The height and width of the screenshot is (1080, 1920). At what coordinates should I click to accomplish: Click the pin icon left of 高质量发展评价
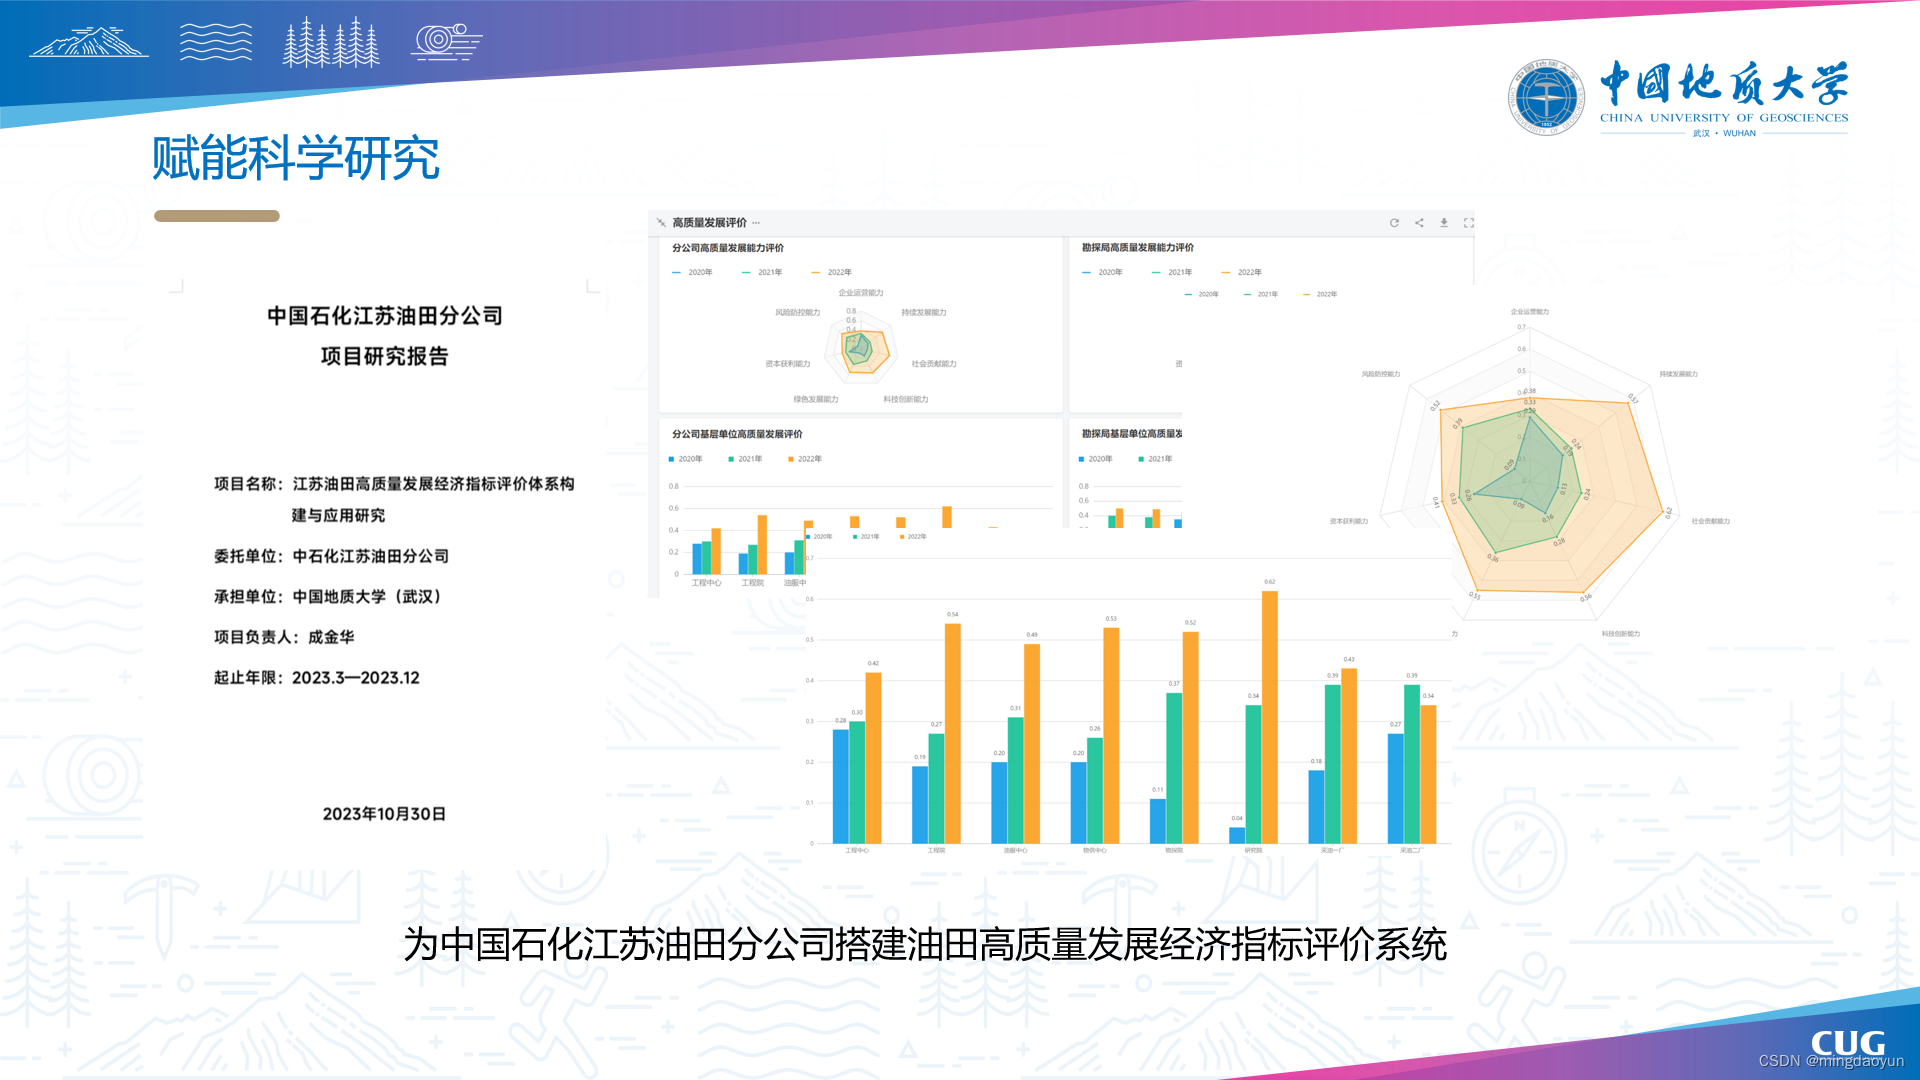click(661, 223)
